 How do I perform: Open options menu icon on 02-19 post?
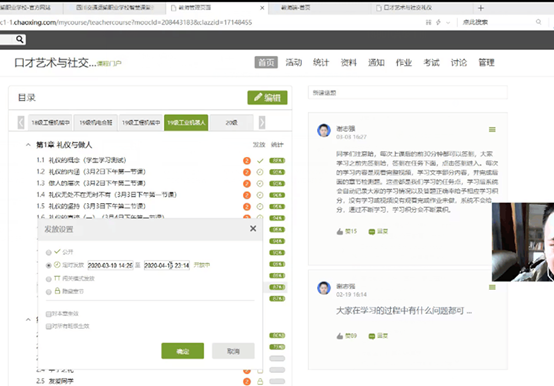coord(492,287)
